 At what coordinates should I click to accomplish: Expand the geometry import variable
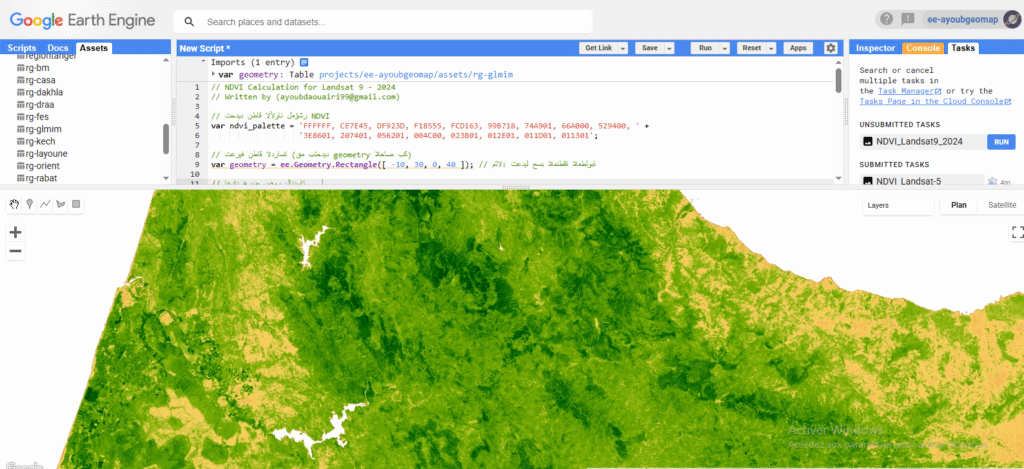[x=213, y=75]
